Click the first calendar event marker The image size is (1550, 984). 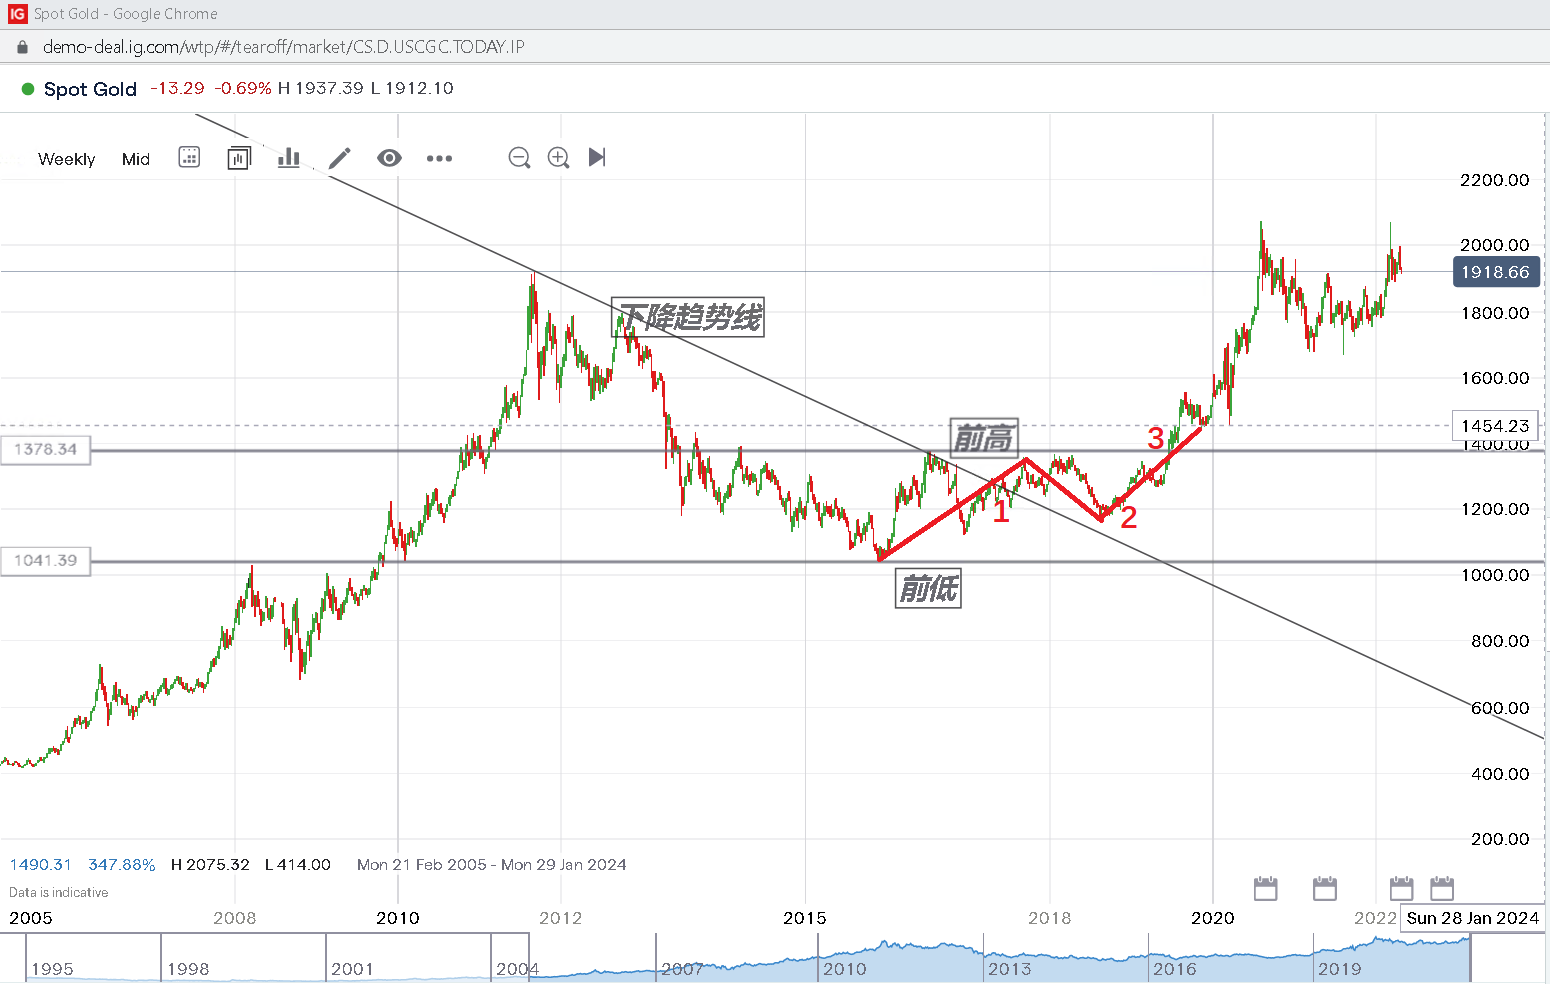click(x=1266, y=887)
